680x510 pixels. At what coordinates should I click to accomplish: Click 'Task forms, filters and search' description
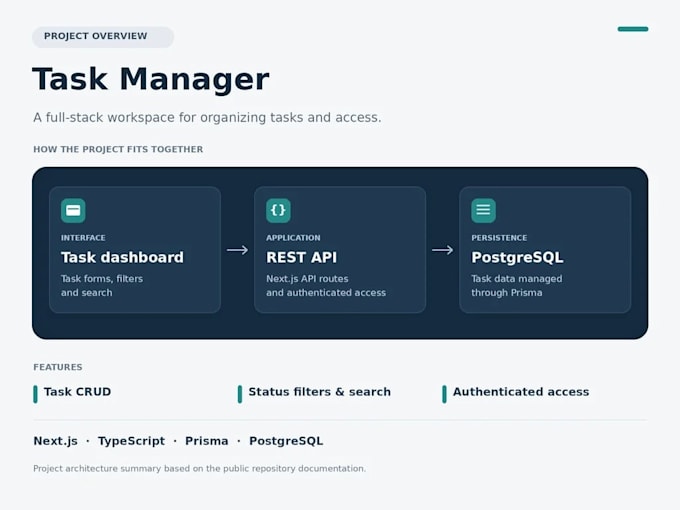coord(101,285)
